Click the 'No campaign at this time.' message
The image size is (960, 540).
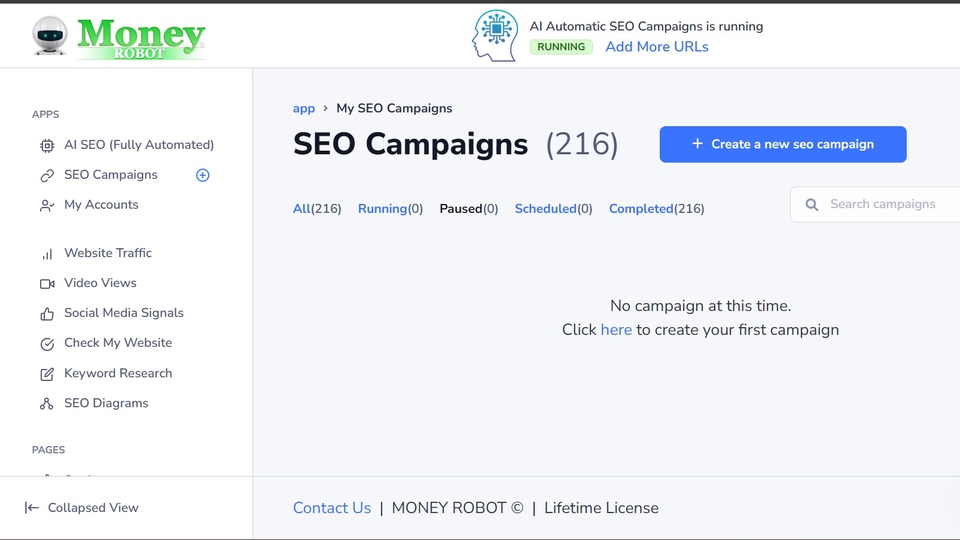(x=700, y=306)
